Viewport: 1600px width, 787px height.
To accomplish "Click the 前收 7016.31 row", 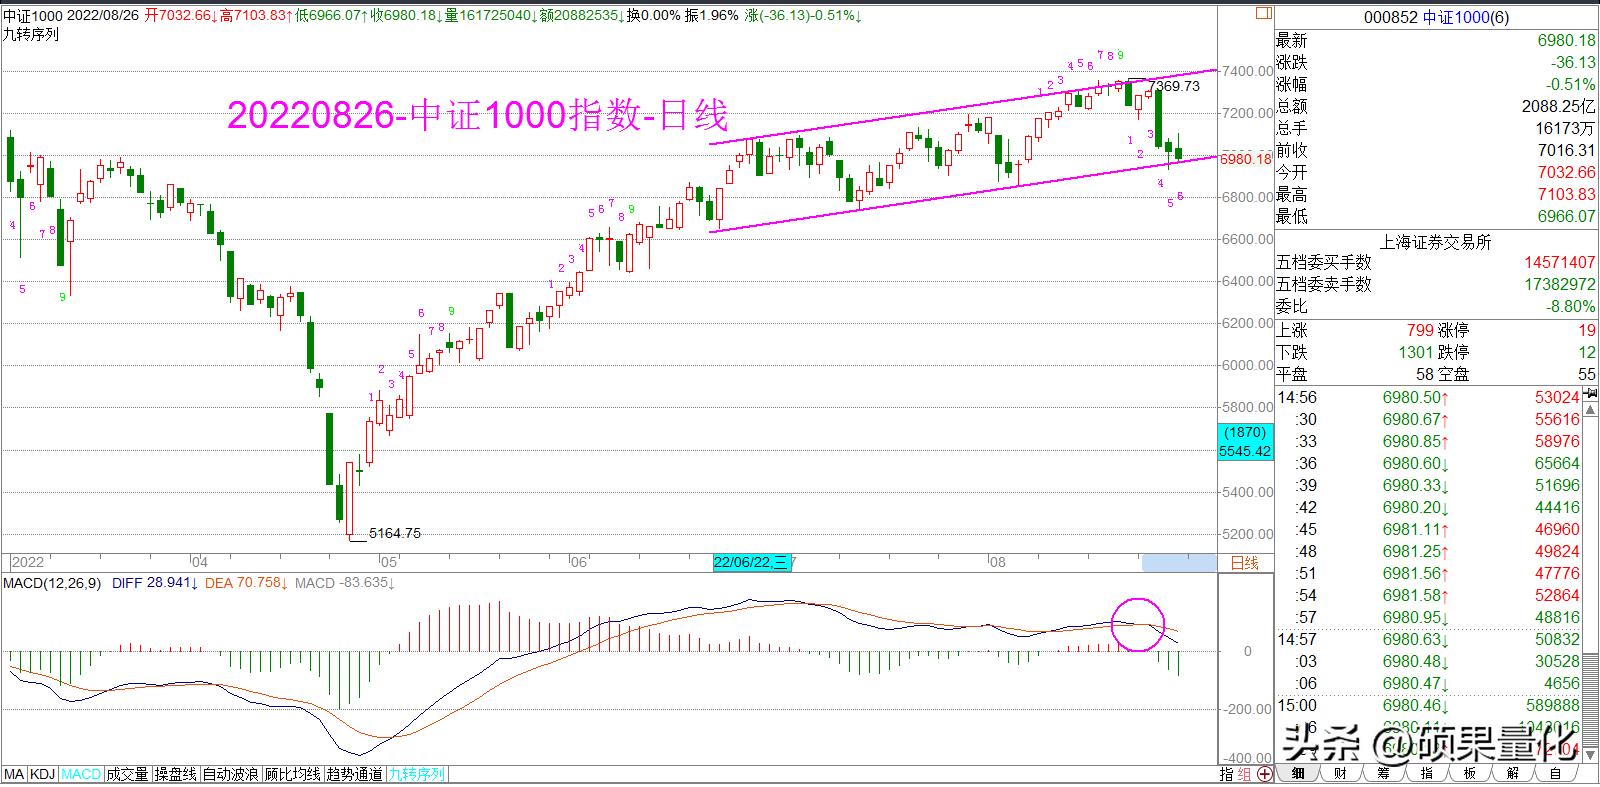I will tap(1436, 150).
